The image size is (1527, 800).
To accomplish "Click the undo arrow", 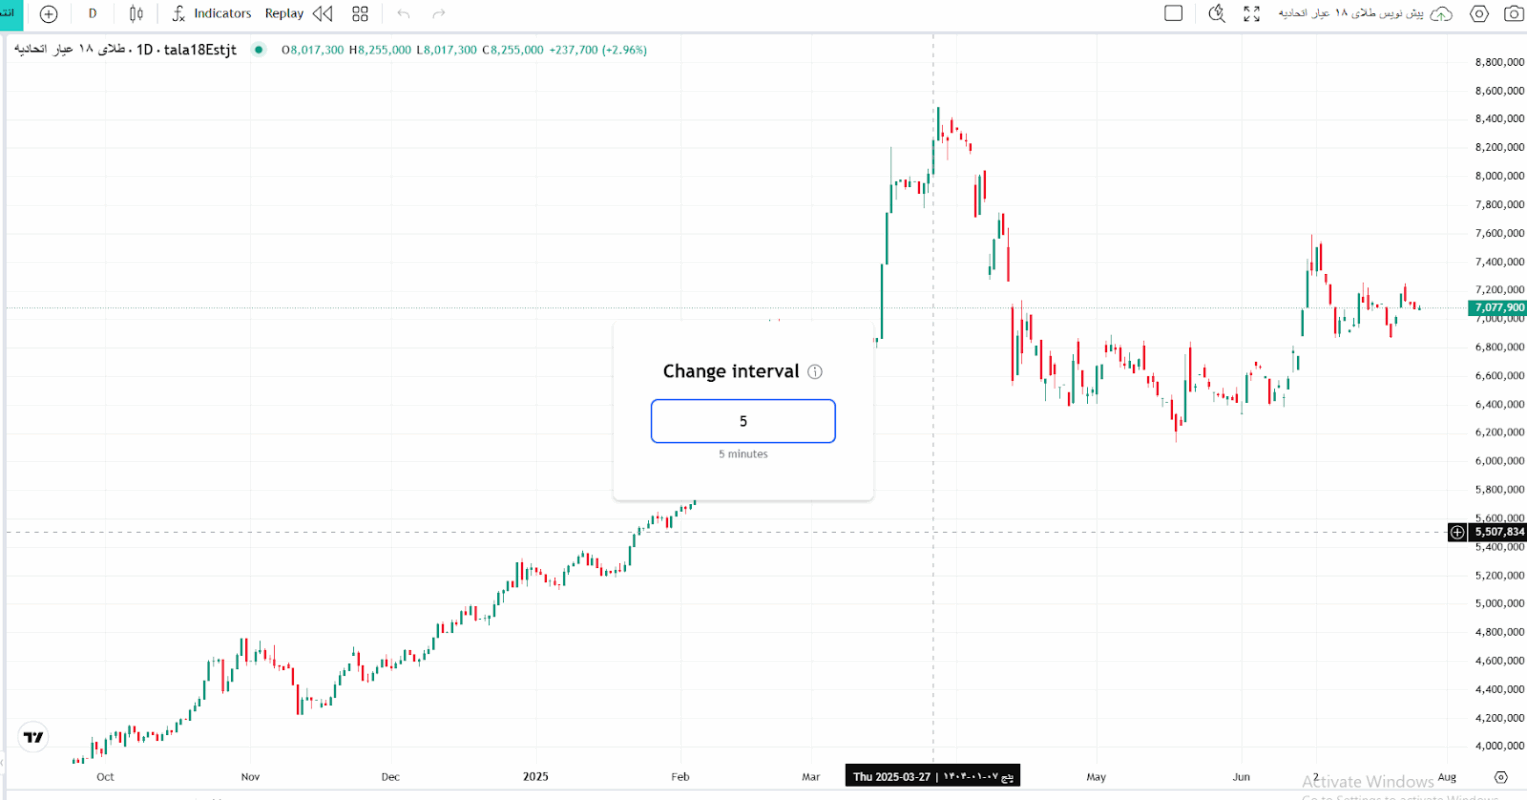I will click(404, 14).
